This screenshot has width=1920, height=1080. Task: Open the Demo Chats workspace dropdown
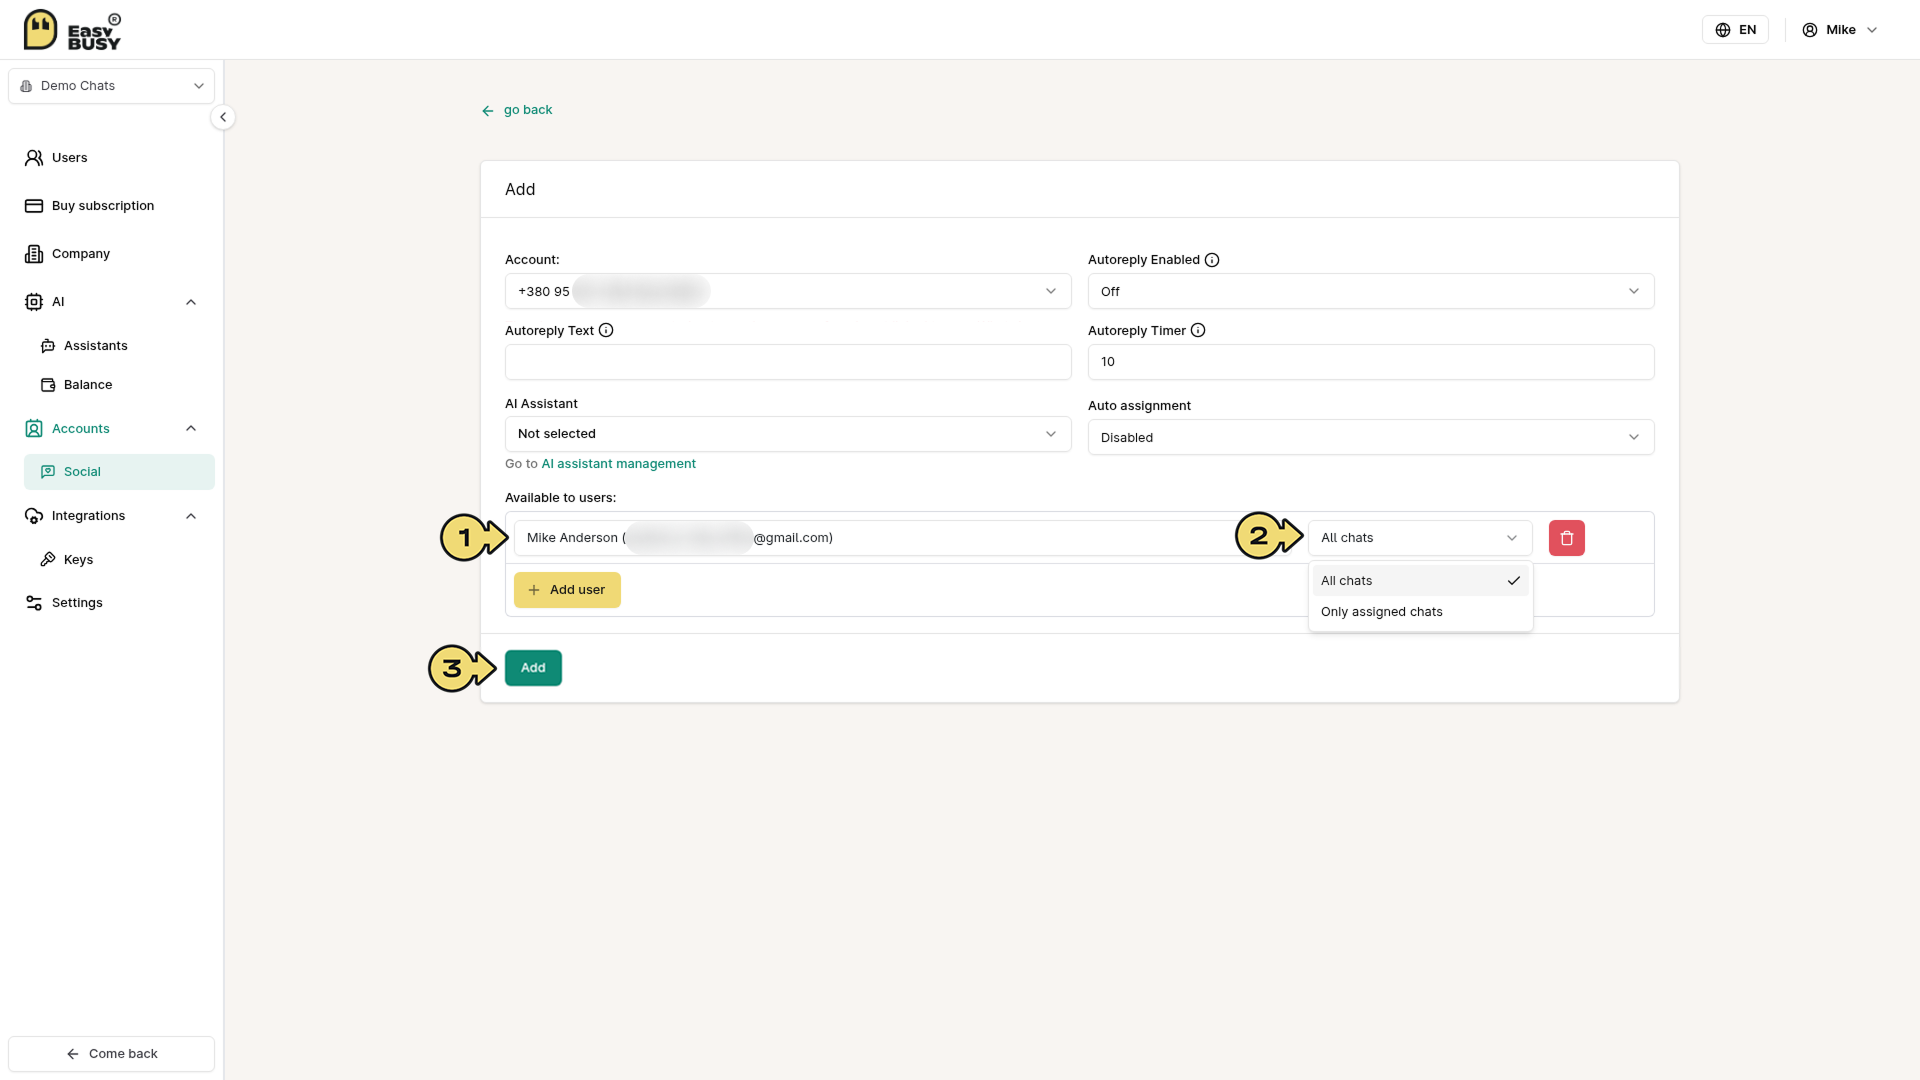pyautogui.click(x=111, y=86)
